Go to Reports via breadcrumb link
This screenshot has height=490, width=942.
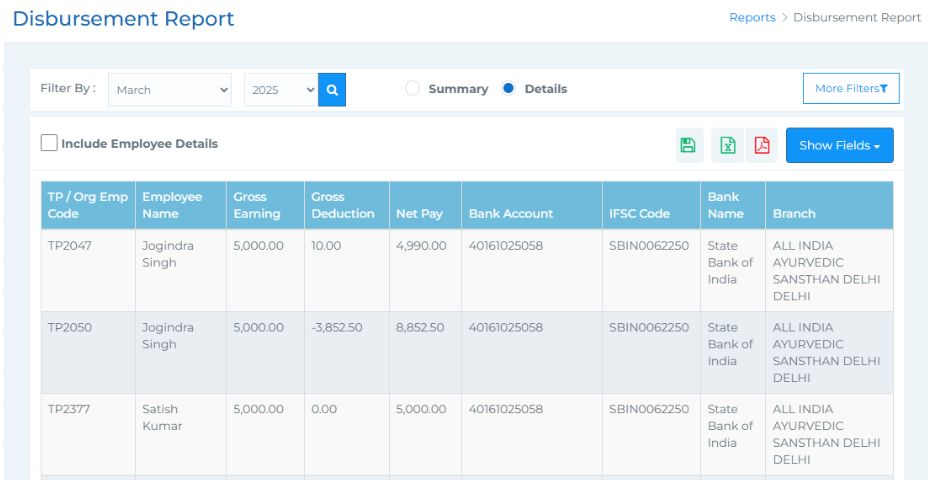(x=752, y=17)
